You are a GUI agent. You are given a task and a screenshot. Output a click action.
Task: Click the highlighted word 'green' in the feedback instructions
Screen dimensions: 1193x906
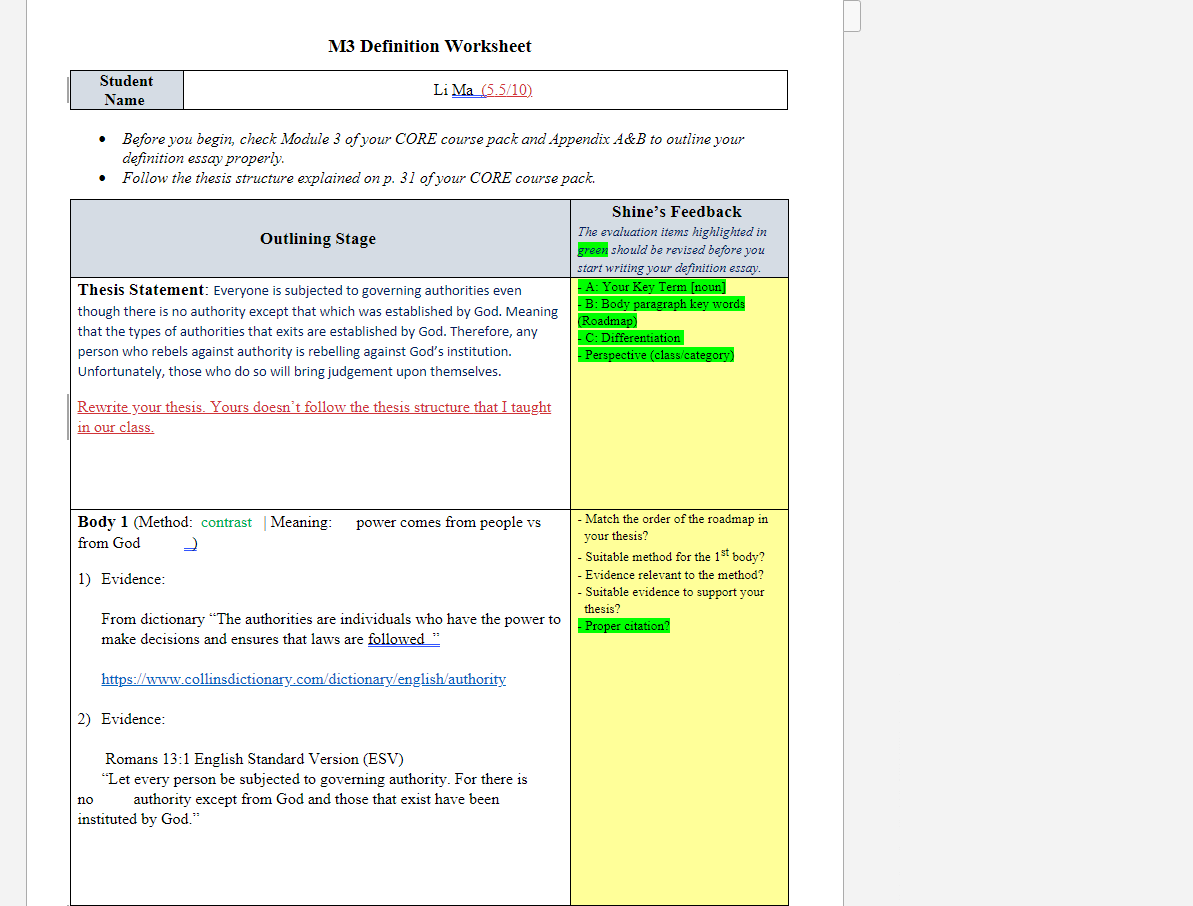(593, 250)
